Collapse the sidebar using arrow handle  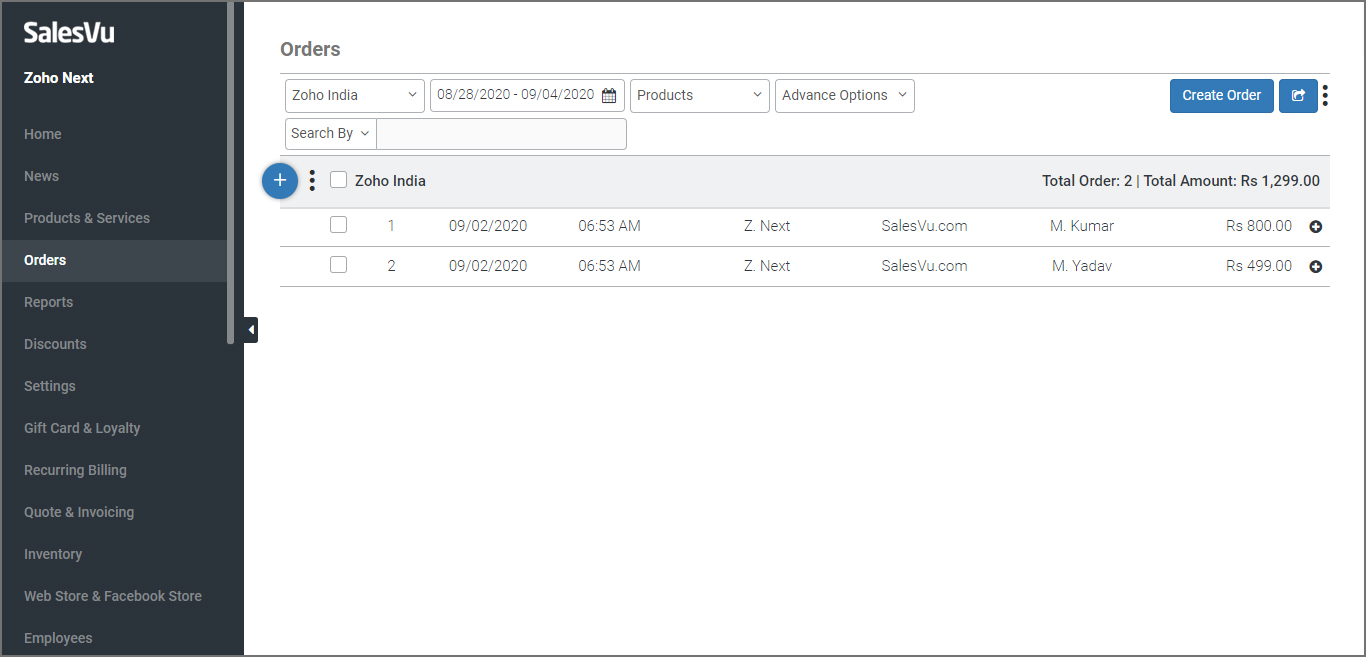pos(251,329)
